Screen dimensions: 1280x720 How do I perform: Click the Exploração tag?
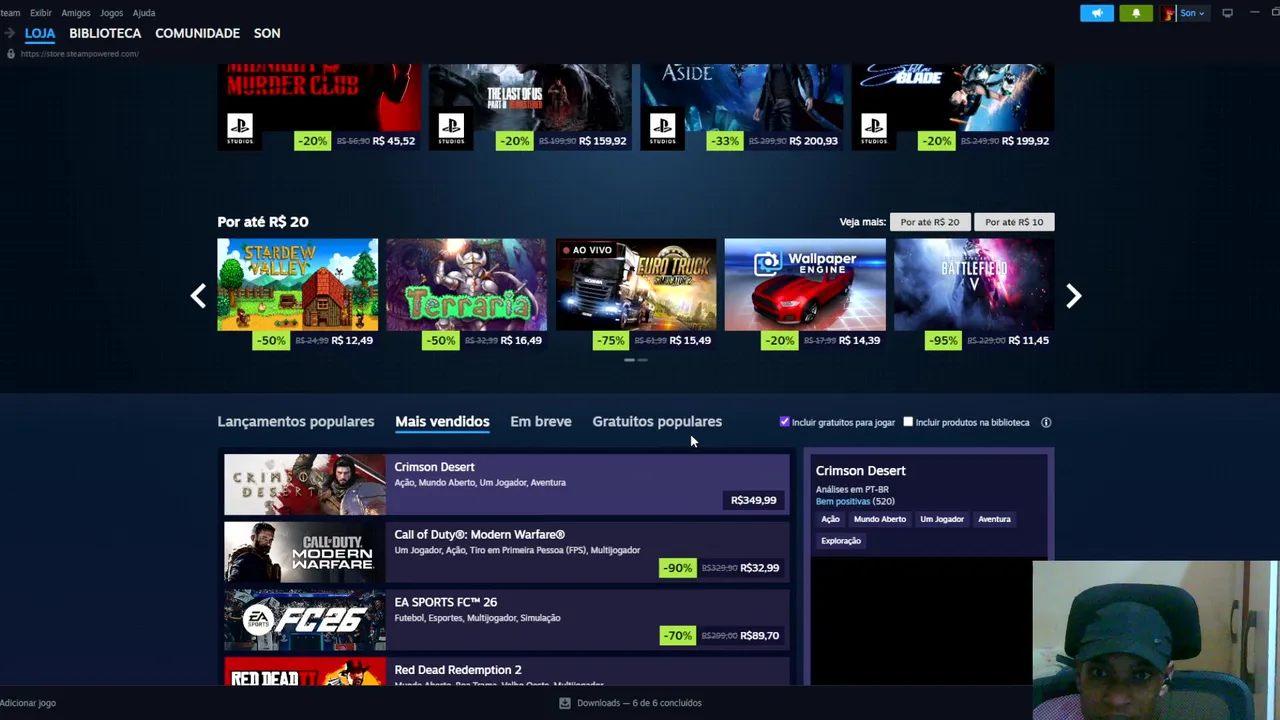pos(841,541)
